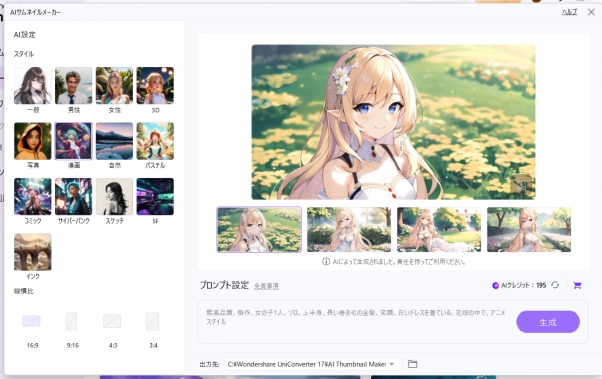The image size is (602, 379).
Task: Close the AIサムネイルメーカー window
Action: coord(591,12)
